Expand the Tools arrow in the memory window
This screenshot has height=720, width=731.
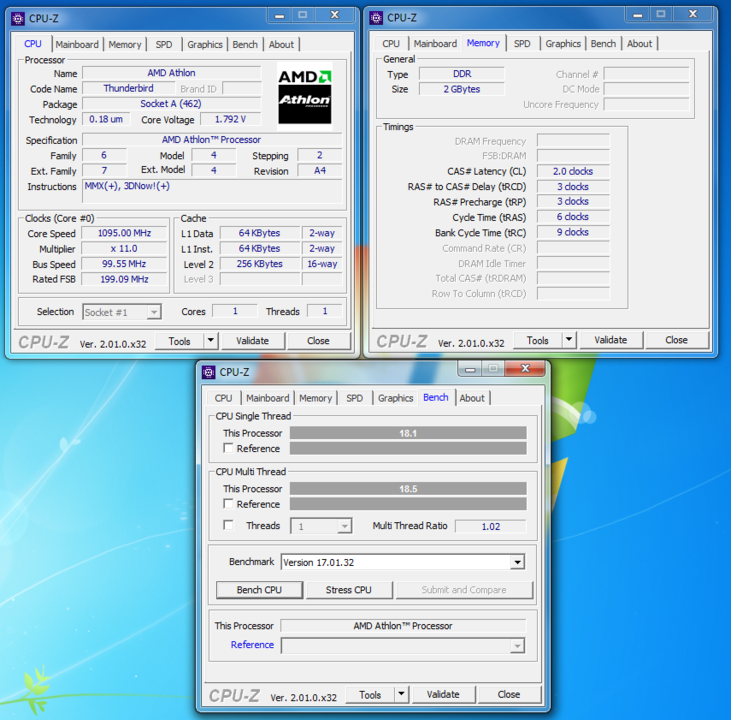pos(569,340)
